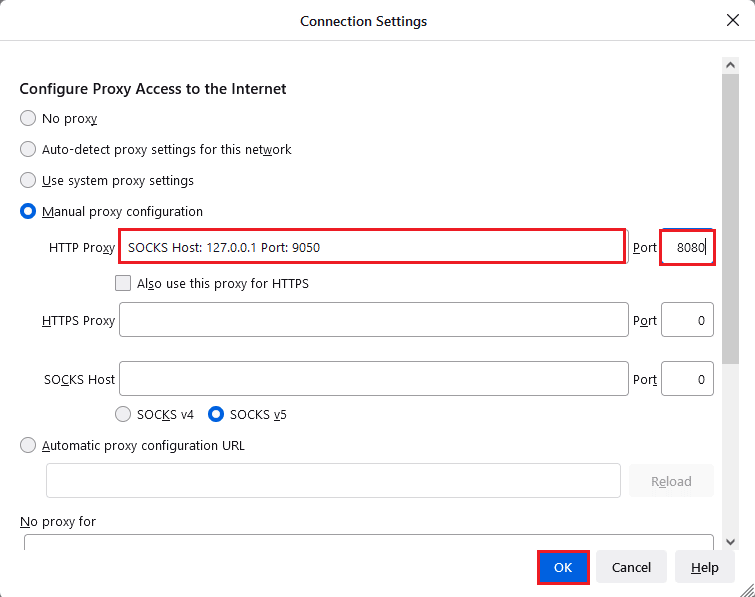Image resolution: width=755 pixels, height=597 pixels.
Task: Open the Help button
Action: click(704, 567)
